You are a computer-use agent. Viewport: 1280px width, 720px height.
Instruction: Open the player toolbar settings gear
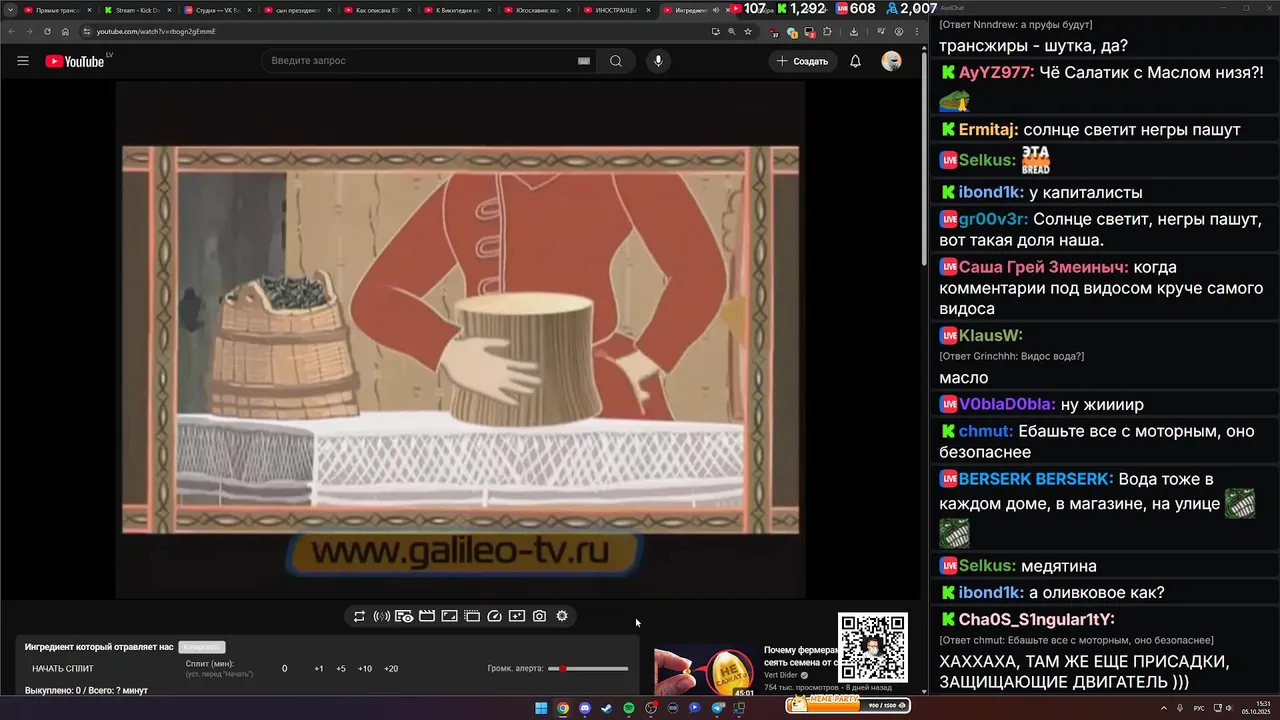tap(562, 616)
